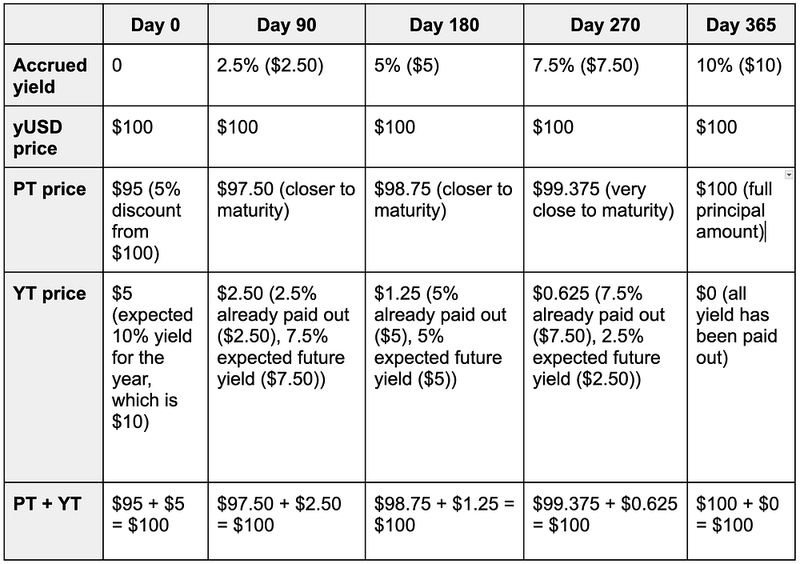Viewport: 800px width, 564px height.
Task: Click the Day 180 column header
Action: [443, 24]
